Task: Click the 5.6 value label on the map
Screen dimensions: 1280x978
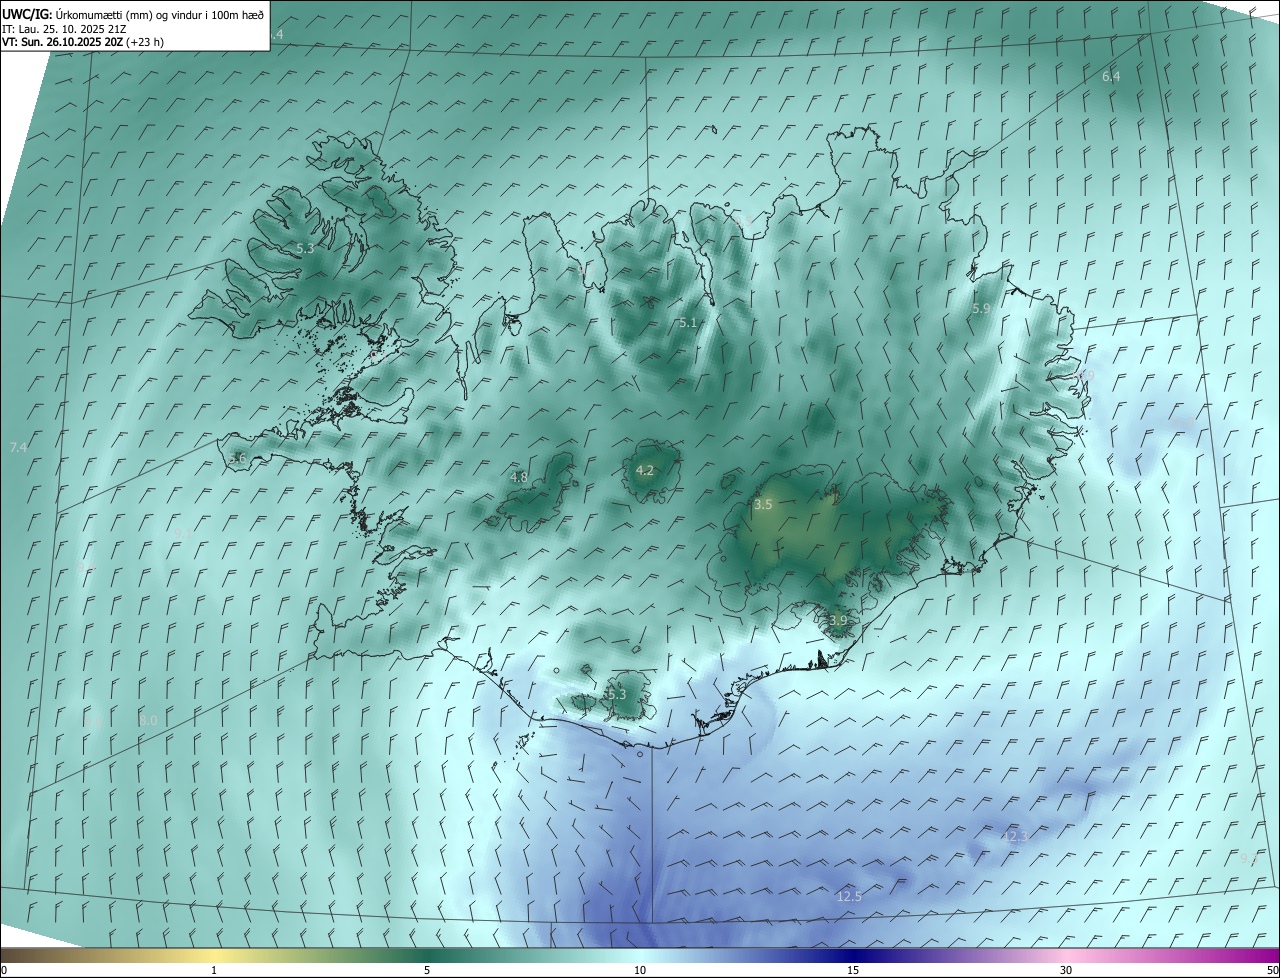Action: (237, 458)
